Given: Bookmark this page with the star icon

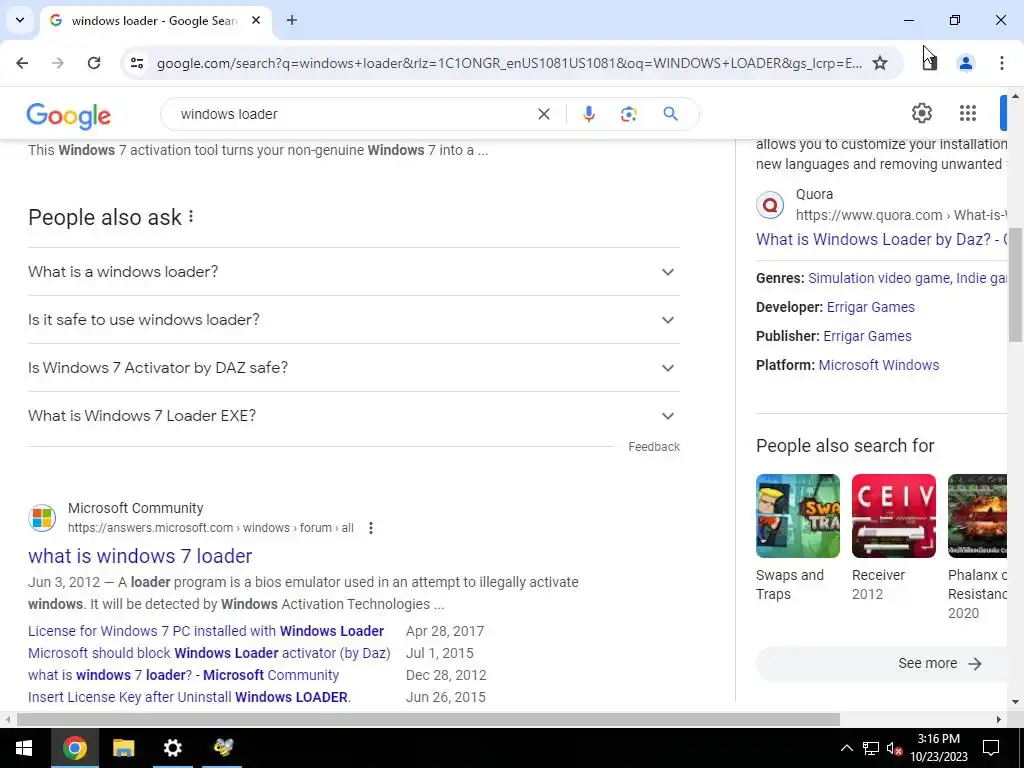Looking at the screenshot, I should tap(880, 63).
